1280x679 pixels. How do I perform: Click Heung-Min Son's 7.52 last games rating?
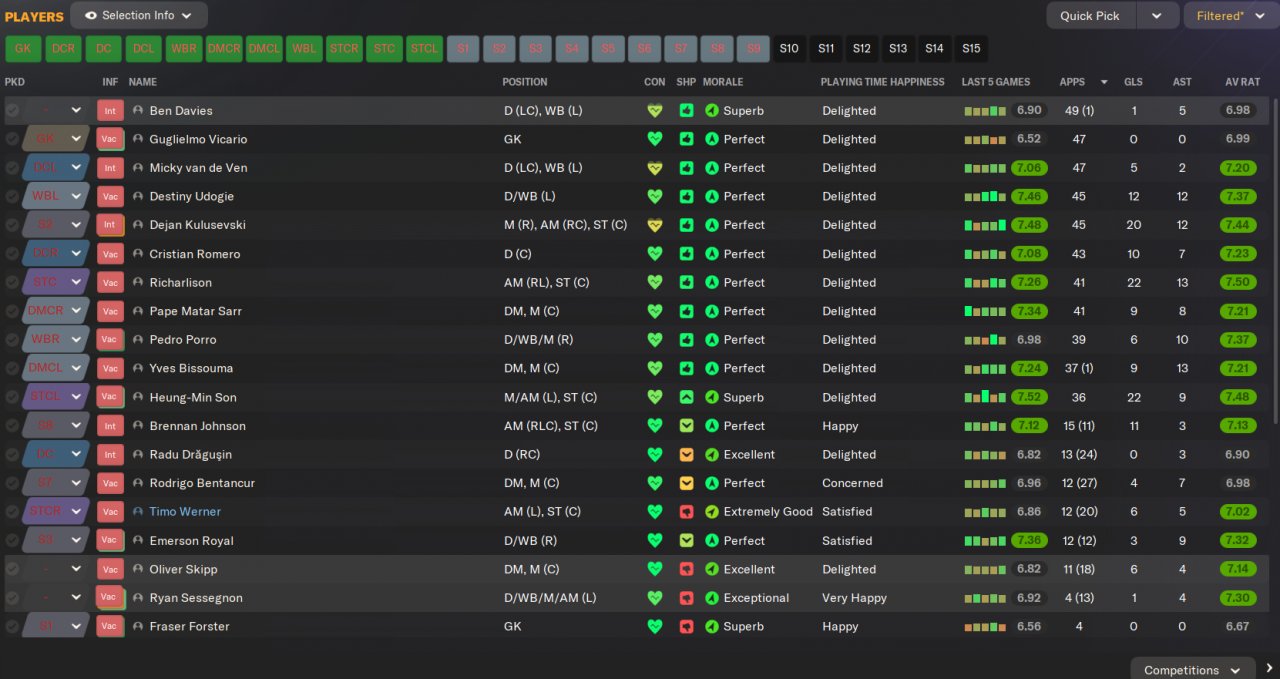pos(1029,398)
